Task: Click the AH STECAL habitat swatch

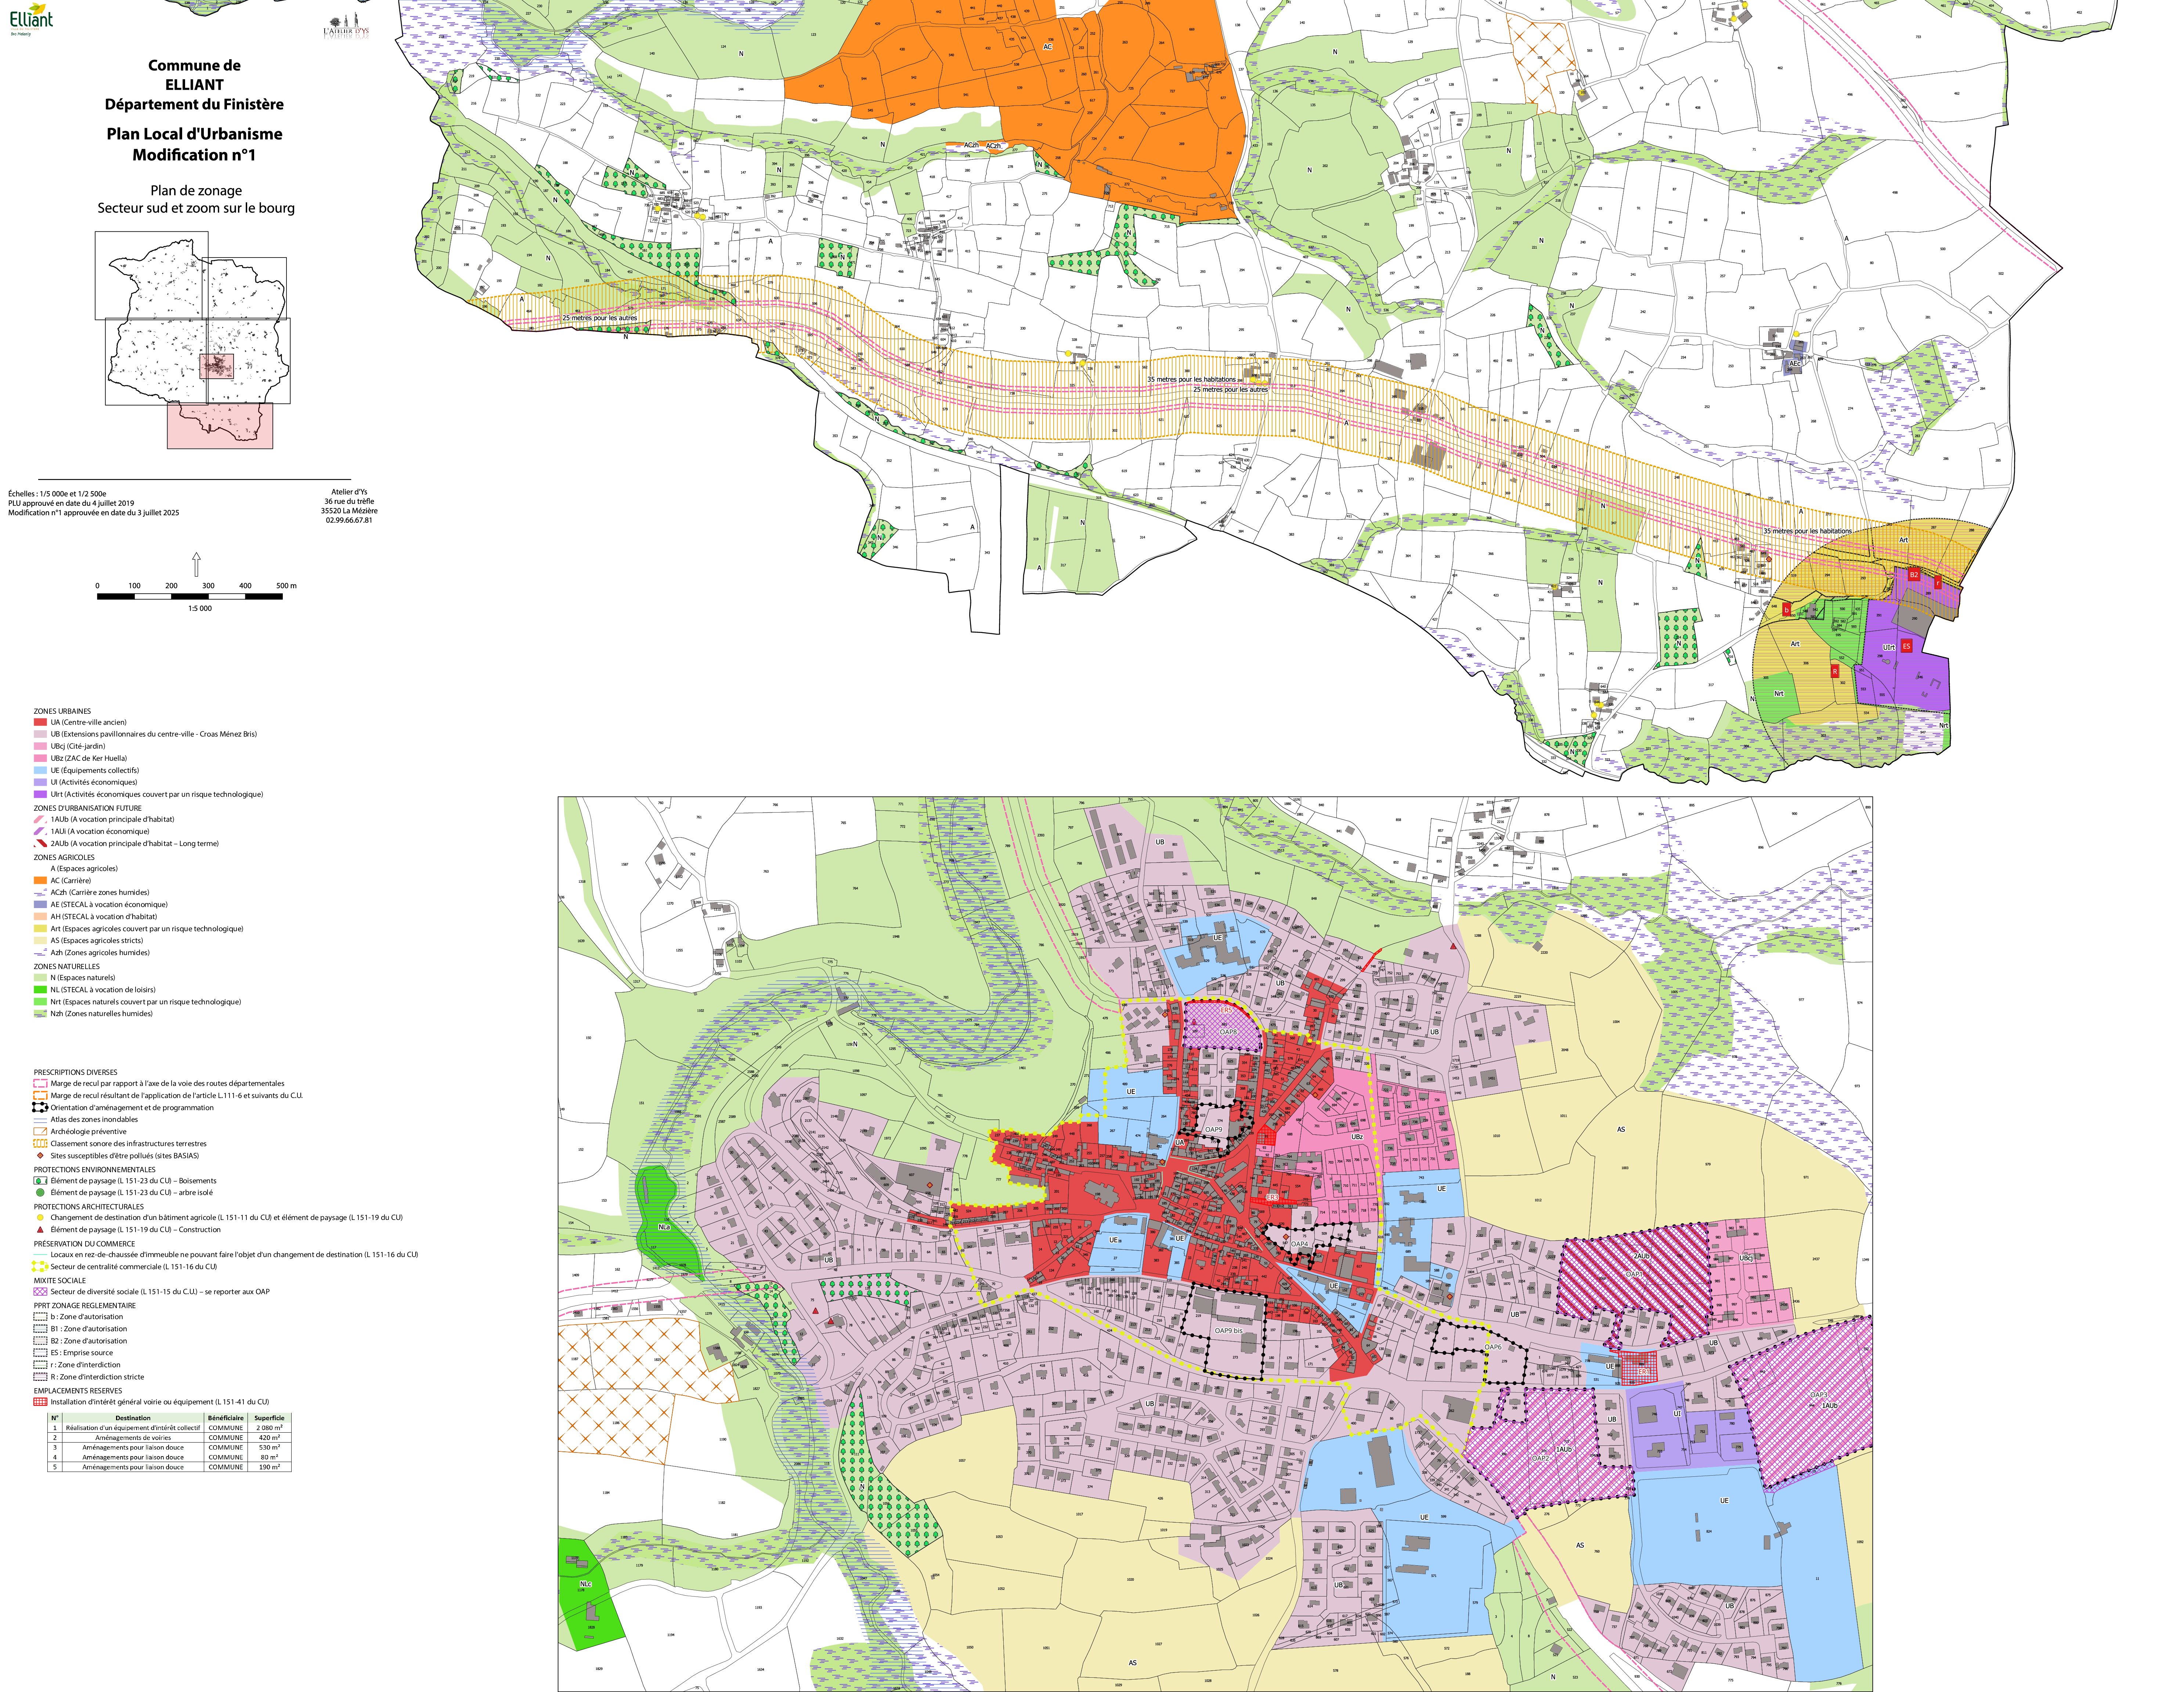Action: click(x=40, y=916)
